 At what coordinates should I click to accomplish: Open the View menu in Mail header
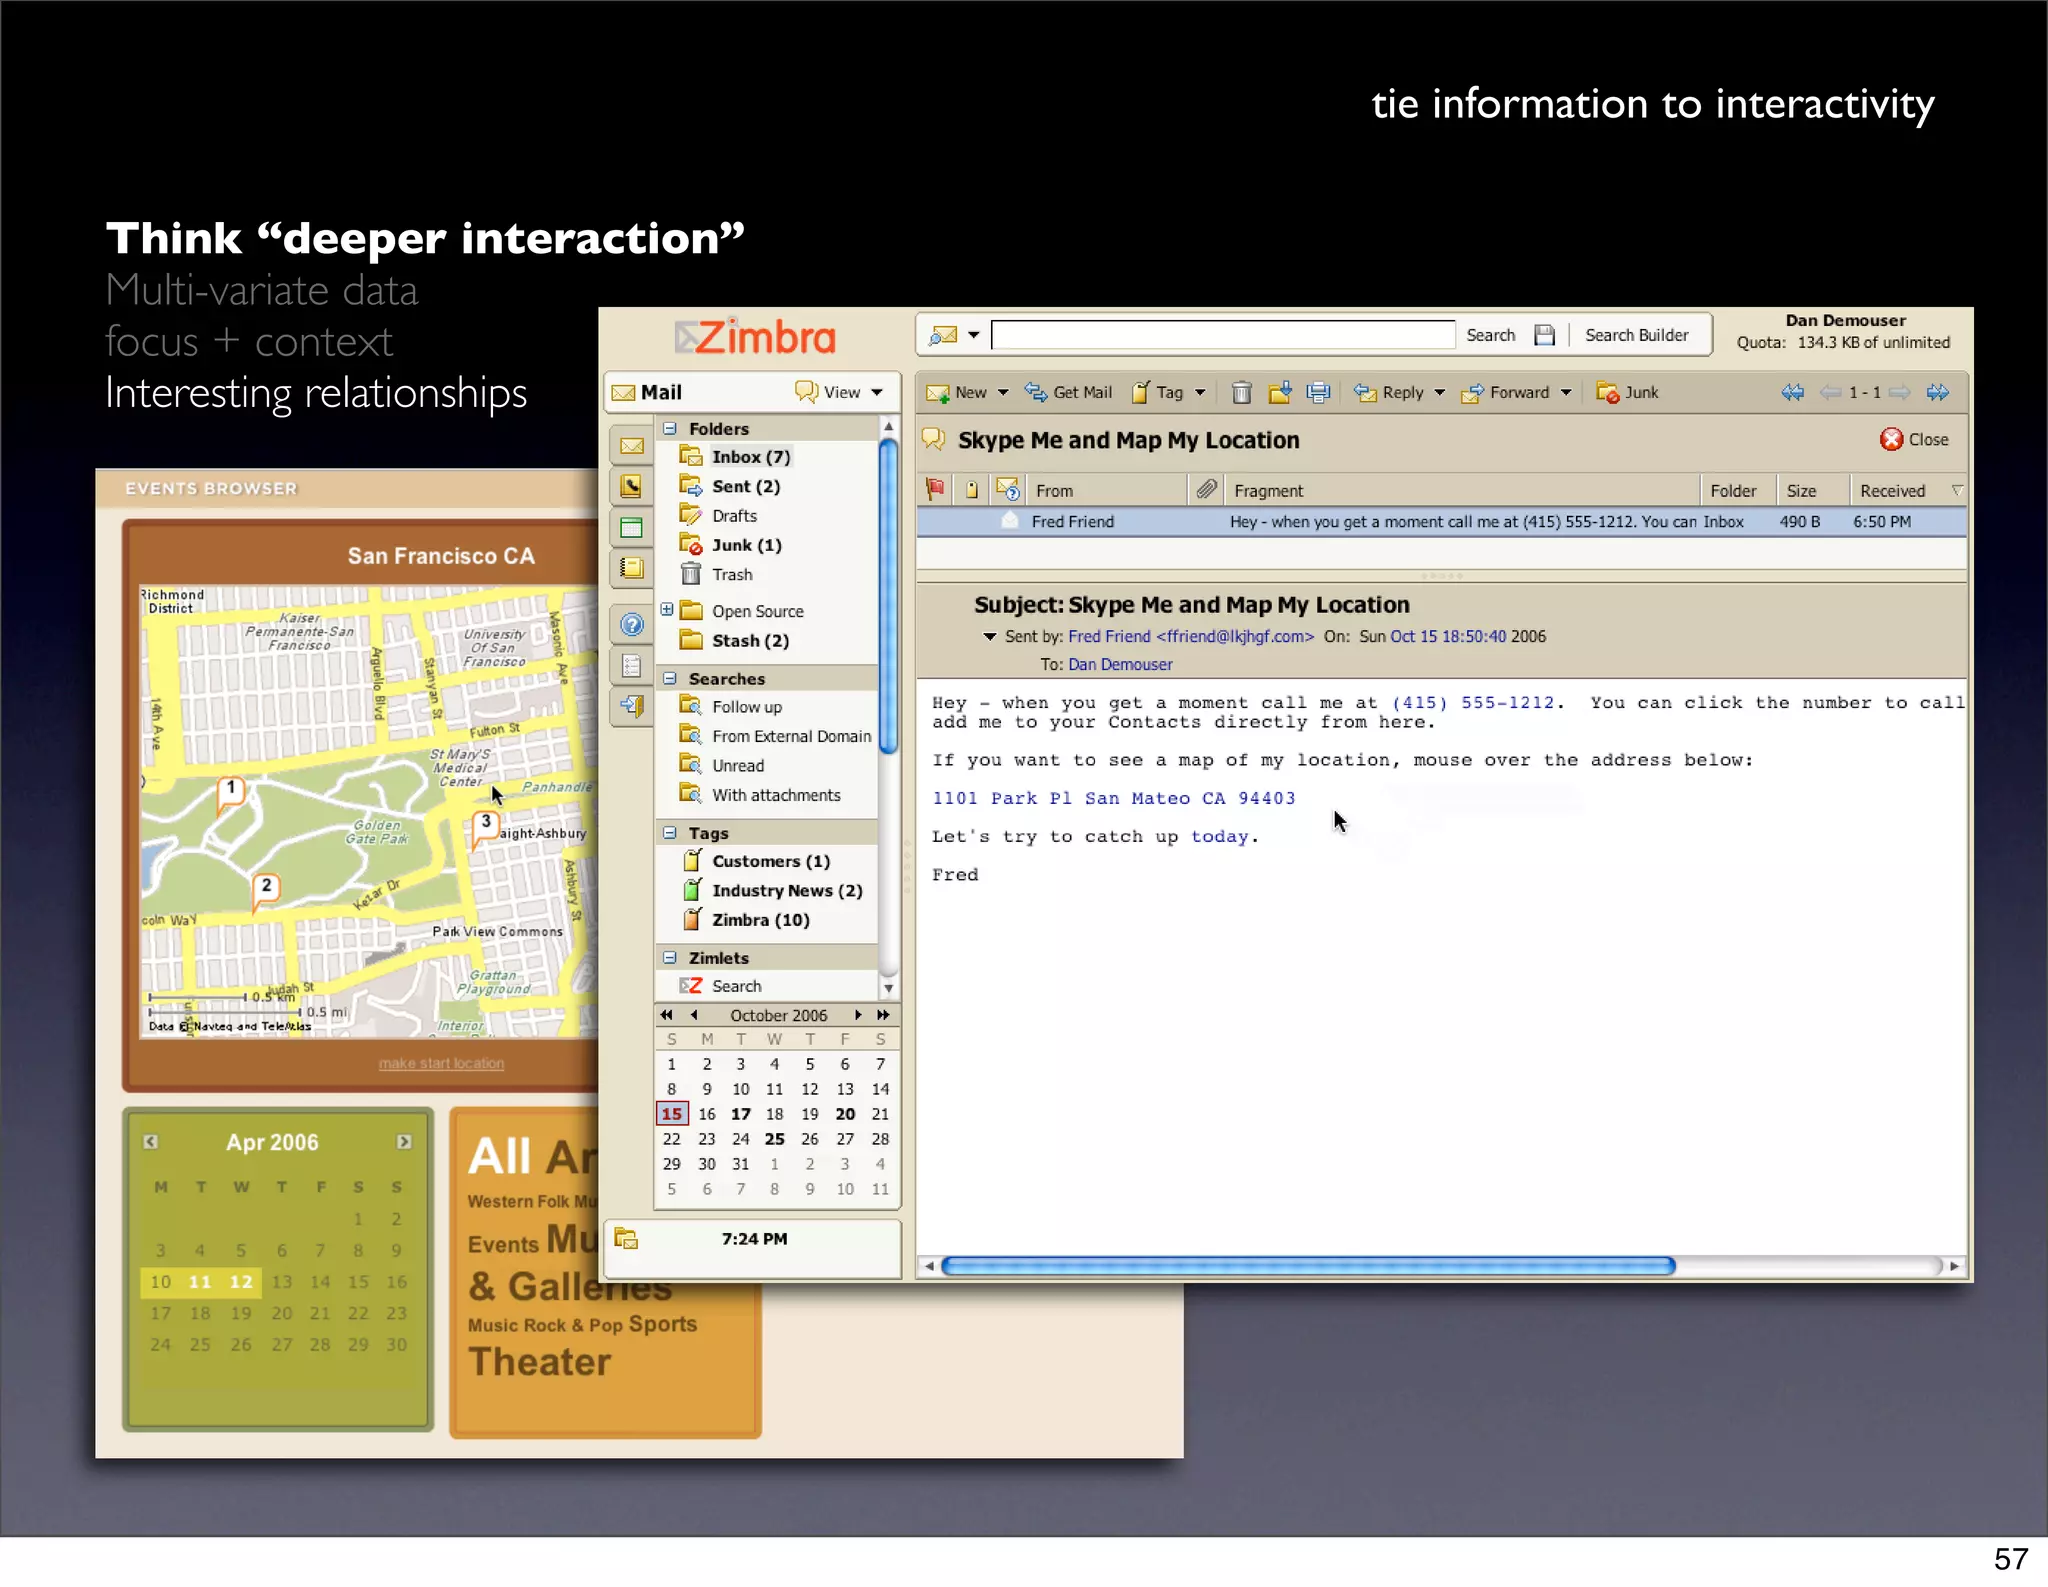click(x=840, y=393)
